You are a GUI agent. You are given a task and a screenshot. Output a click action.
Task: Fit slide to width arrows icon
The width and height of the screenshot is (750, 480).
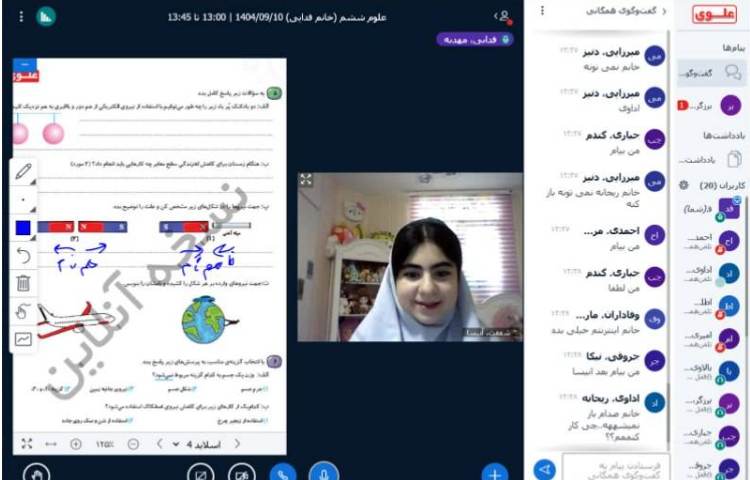pos(51,444)
